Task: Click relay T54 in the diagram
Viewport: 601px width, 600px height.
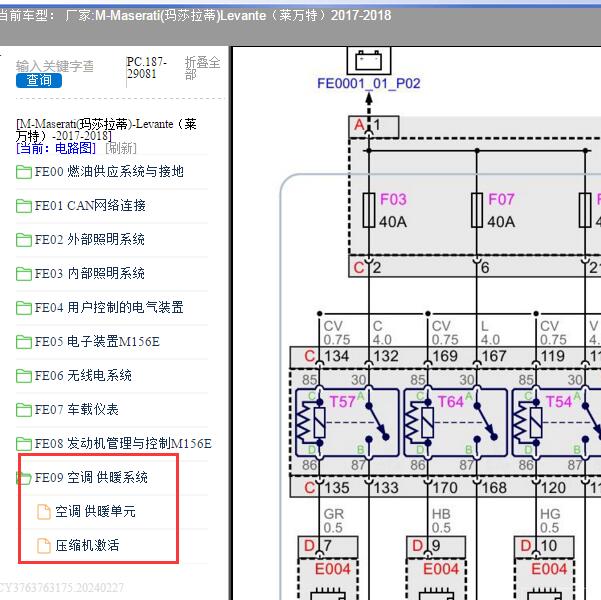Action: tap(559, 422)
